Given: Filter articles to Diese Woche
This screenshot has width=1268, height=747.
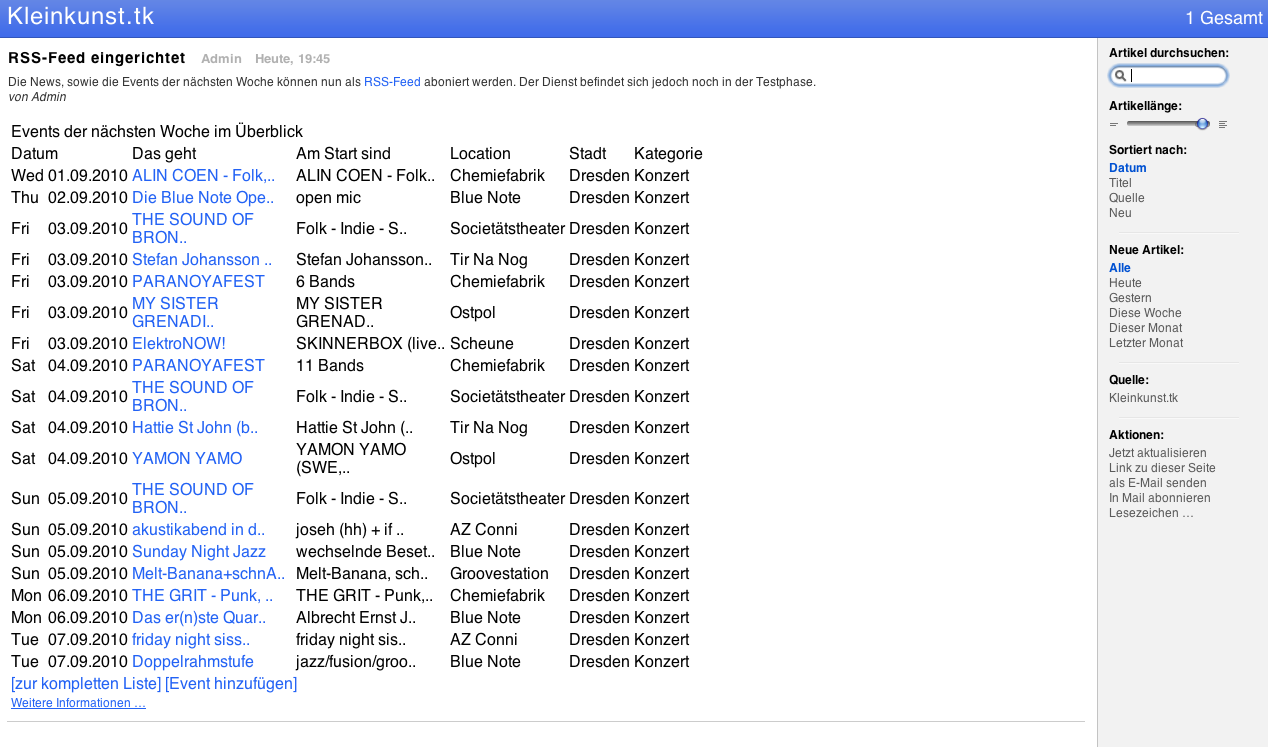Looking at the screenshot, I should tap(1145, 313).
